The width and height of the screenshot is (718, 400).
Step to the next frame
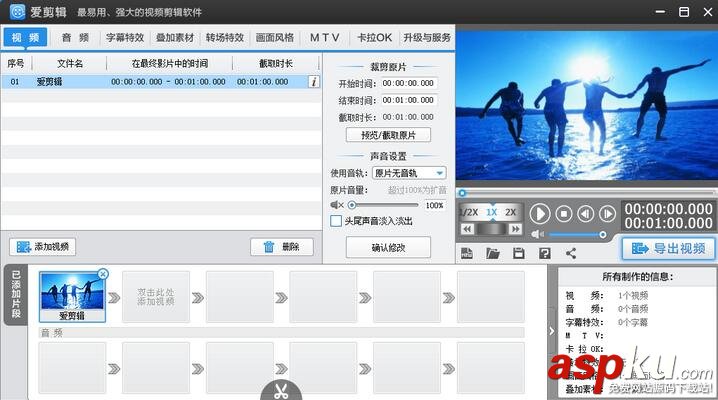coord(608,214)
